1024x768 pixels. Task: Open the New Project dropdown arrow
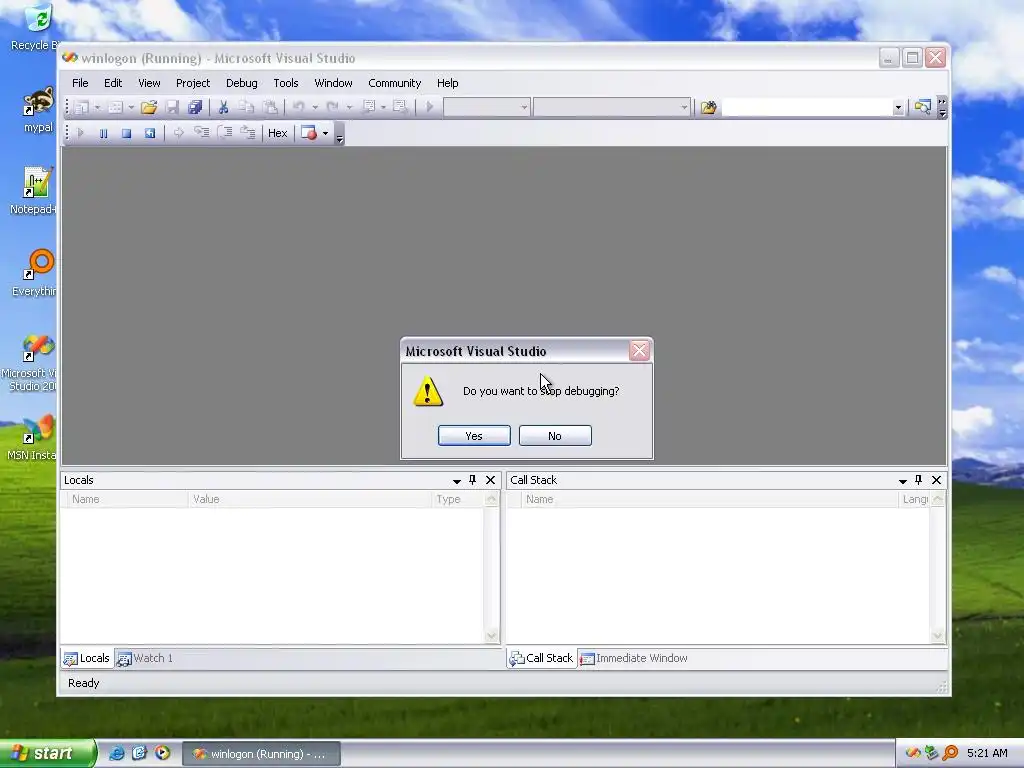coord(97,107)
